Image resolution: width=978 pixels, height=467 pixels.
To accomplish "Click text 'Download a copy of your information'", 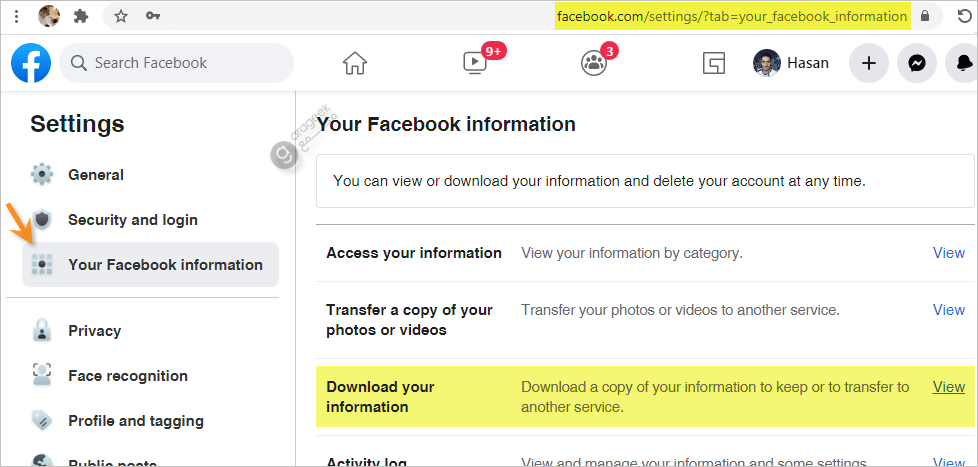I will pyautogui.click(x=637, y=387).
